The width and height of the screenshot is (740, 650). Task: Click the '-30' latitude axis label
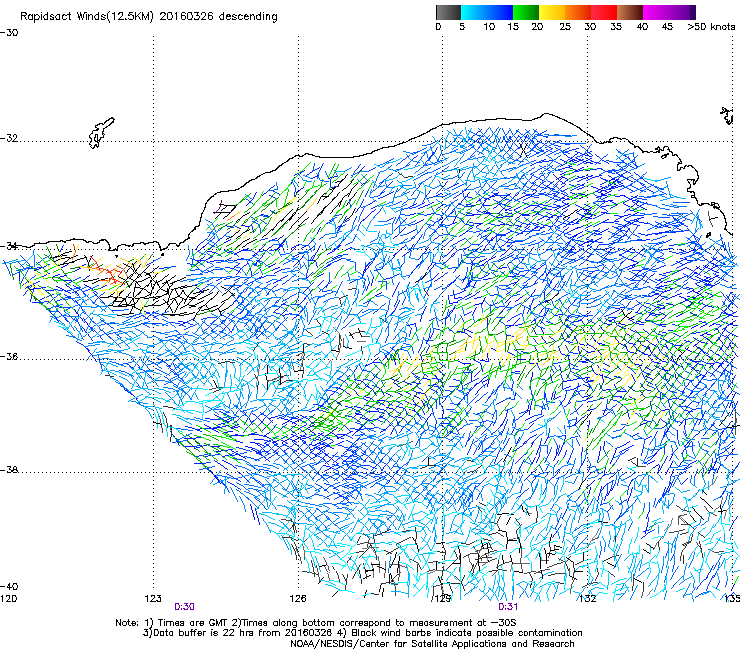[x=9, y=33]
